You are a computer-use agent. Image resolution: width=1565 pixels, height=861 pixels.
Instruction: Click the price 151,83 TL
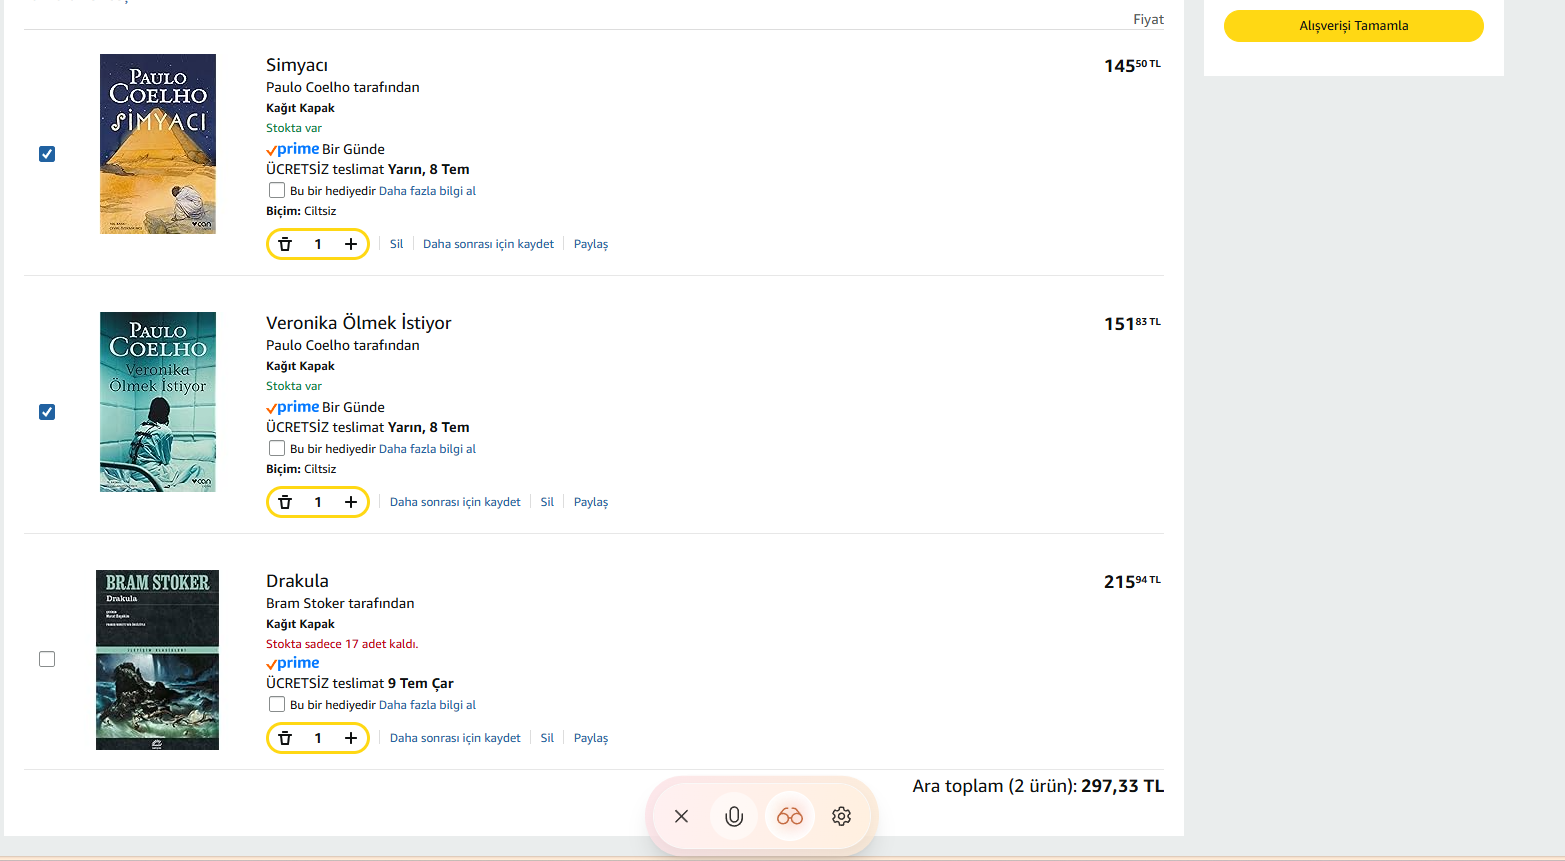(x=1132, y=324)
